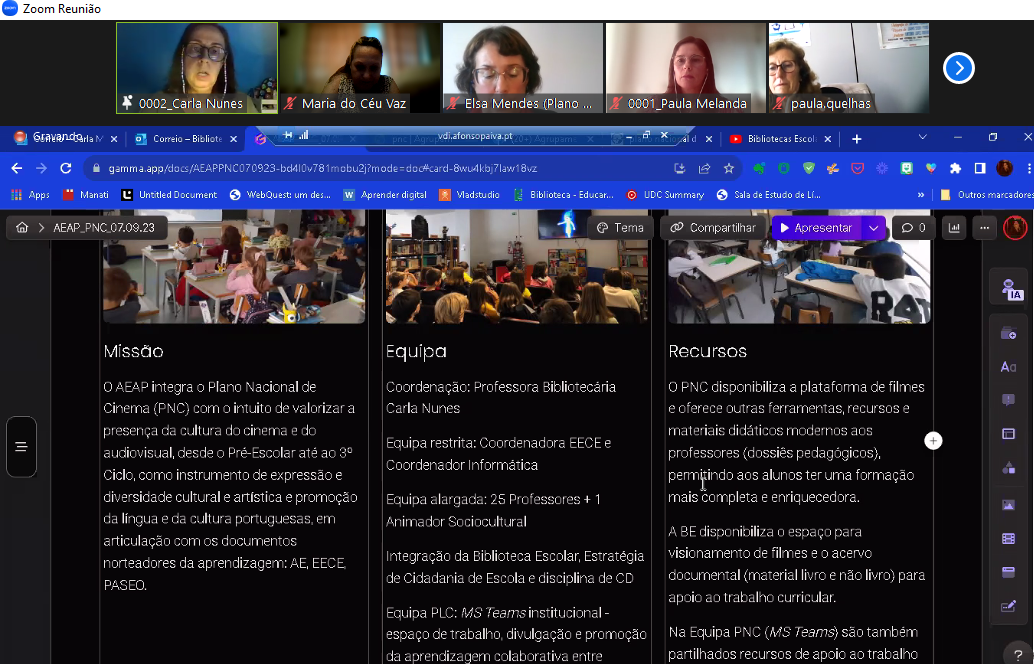Open the image insert icon in sidebar
The width and height of the screenshot is (1034, 664).
1008,505
